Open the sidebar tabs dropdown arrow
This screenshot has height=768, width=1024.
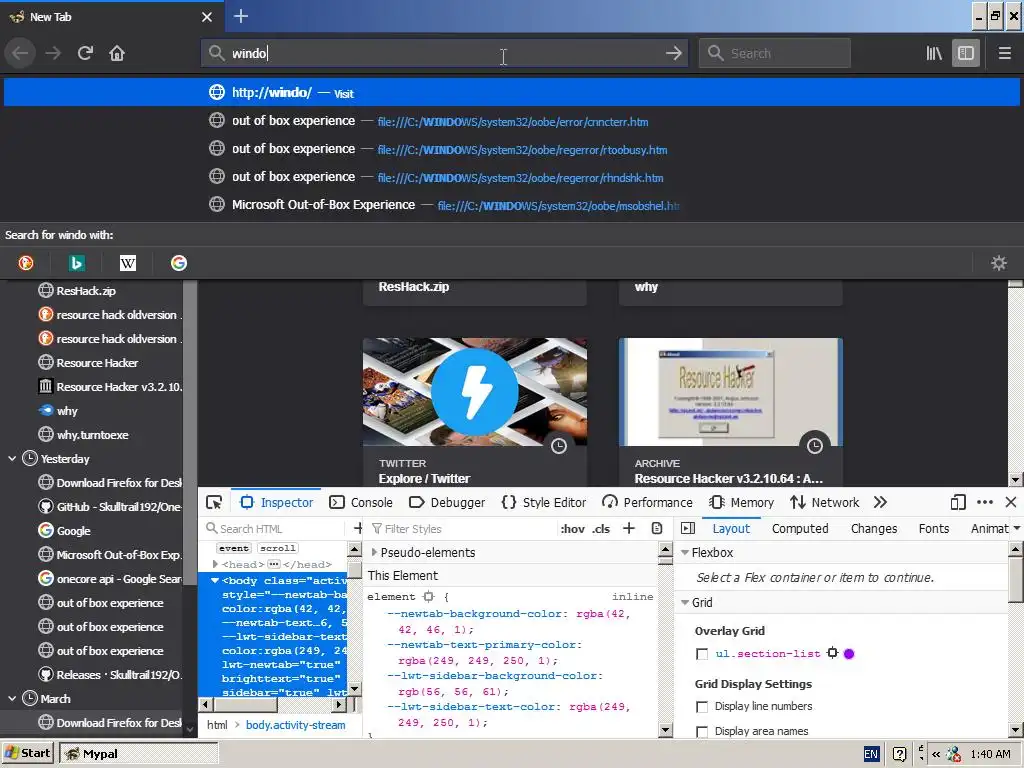coord(1016,528)
